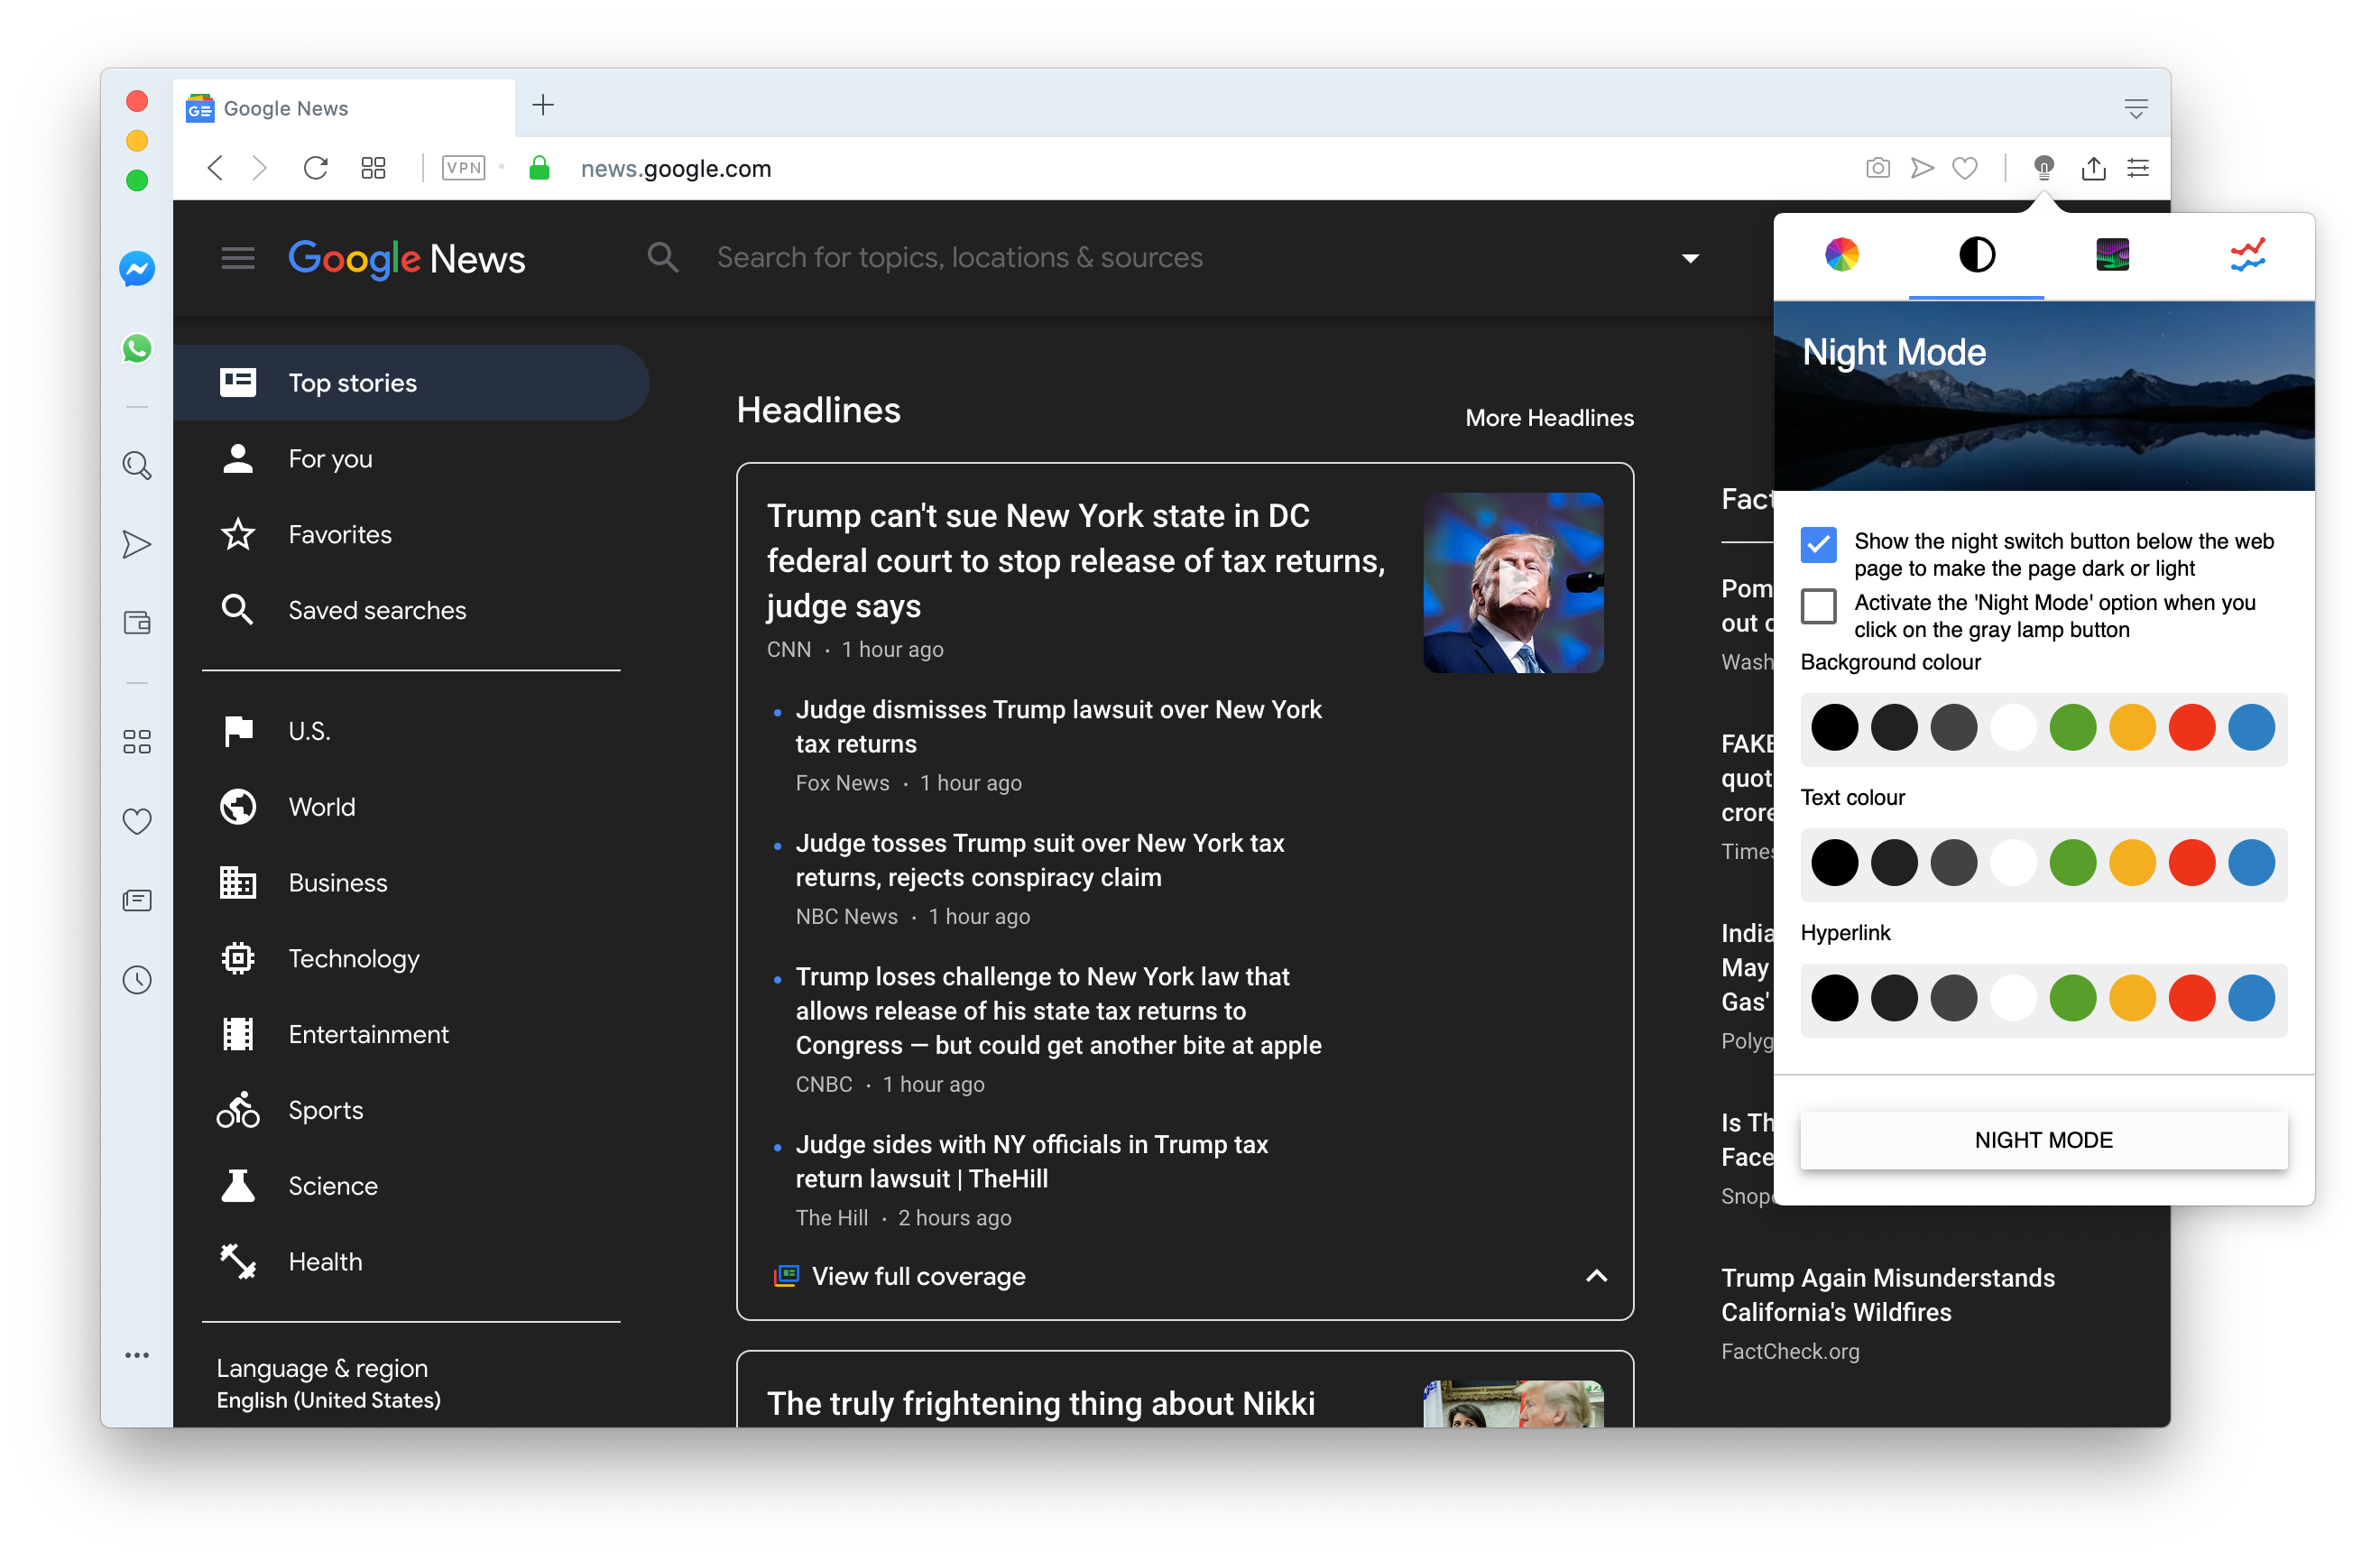Open the sidebar search icon

click(x=137, y=465)
